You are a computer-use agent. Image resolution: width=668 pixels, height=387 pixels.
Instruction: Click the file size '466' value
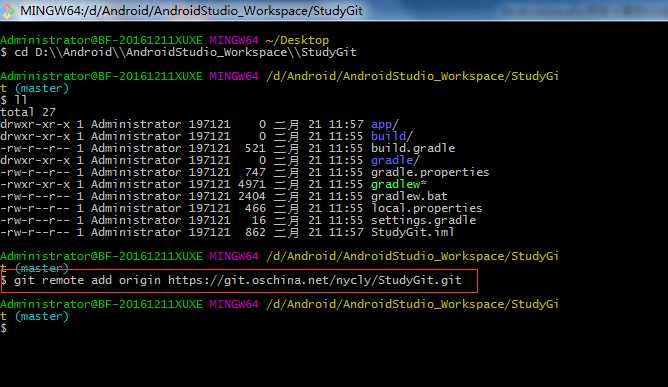click(255, 208)
